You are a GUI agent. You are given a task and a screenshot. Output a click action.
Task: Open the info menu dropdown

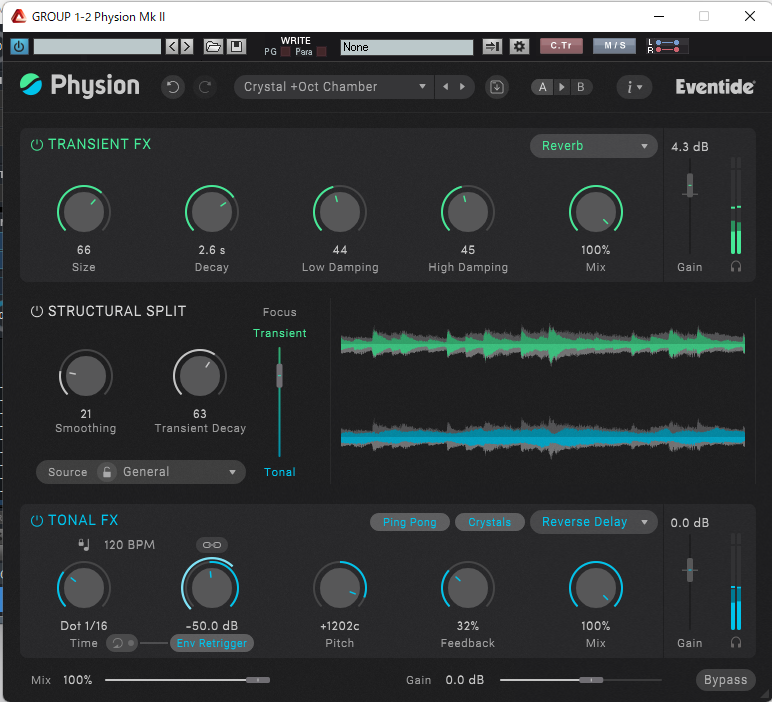(634, 87)
